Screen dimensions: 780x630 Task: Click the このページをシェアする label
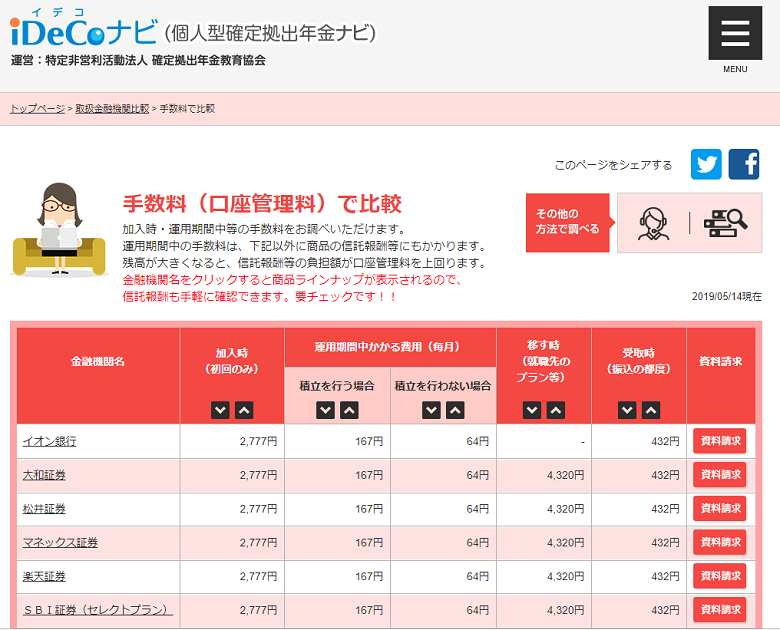pyautogui.click(x=613, y=165)
